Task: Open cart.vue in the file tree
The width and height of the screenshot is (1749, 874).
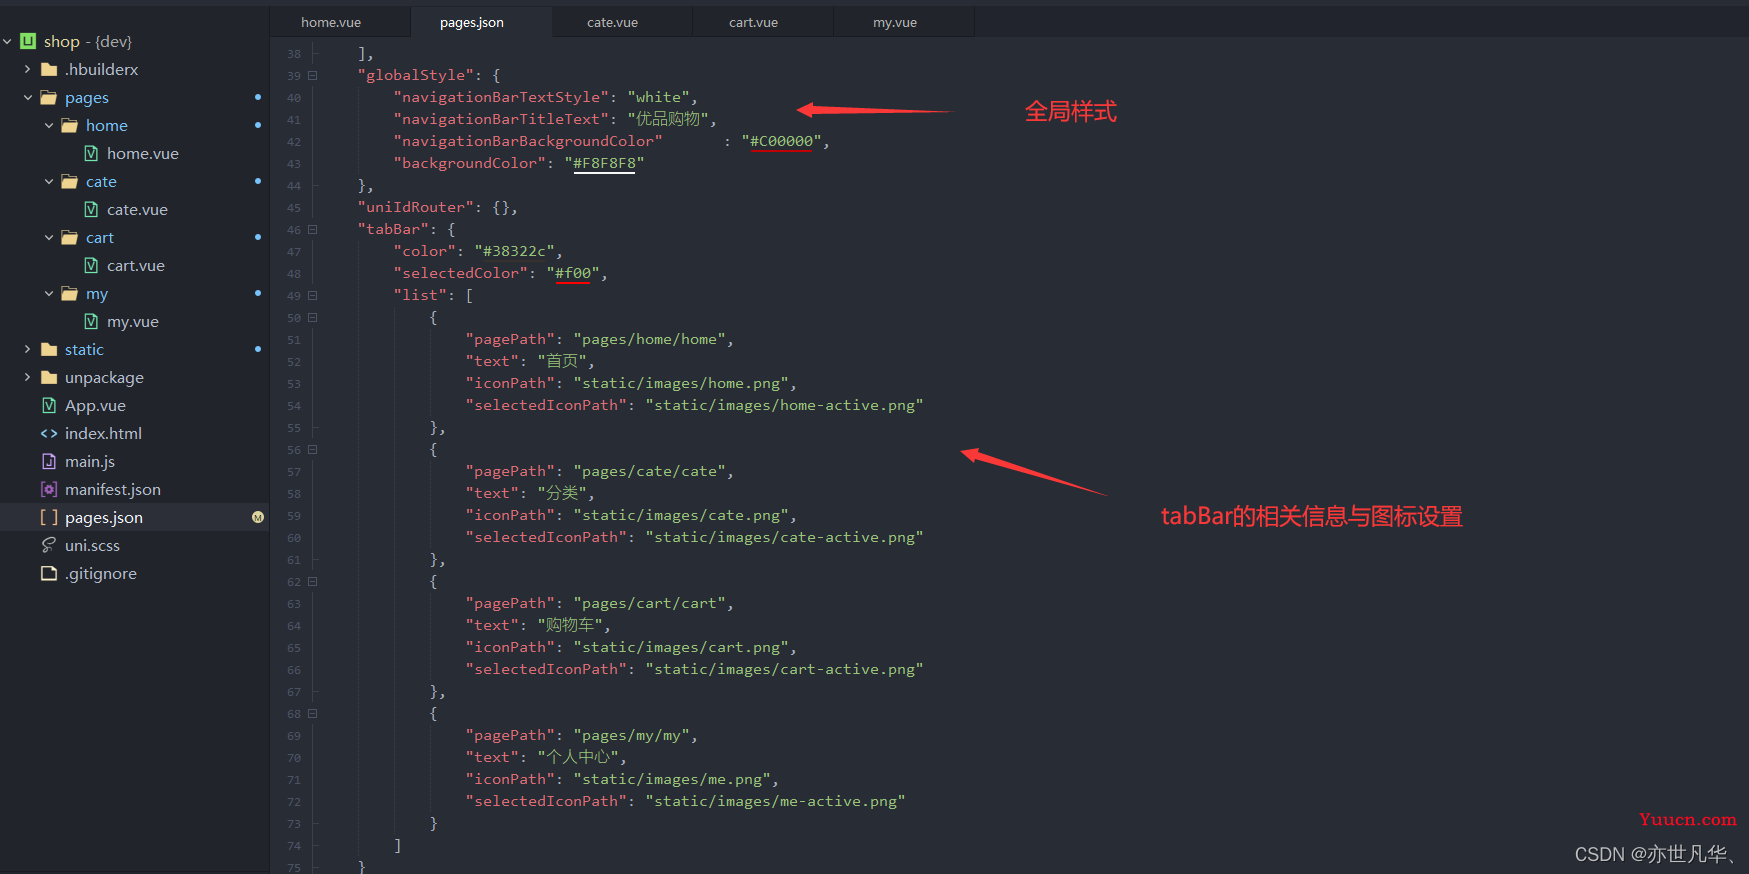Action: (x=136, y=265)
